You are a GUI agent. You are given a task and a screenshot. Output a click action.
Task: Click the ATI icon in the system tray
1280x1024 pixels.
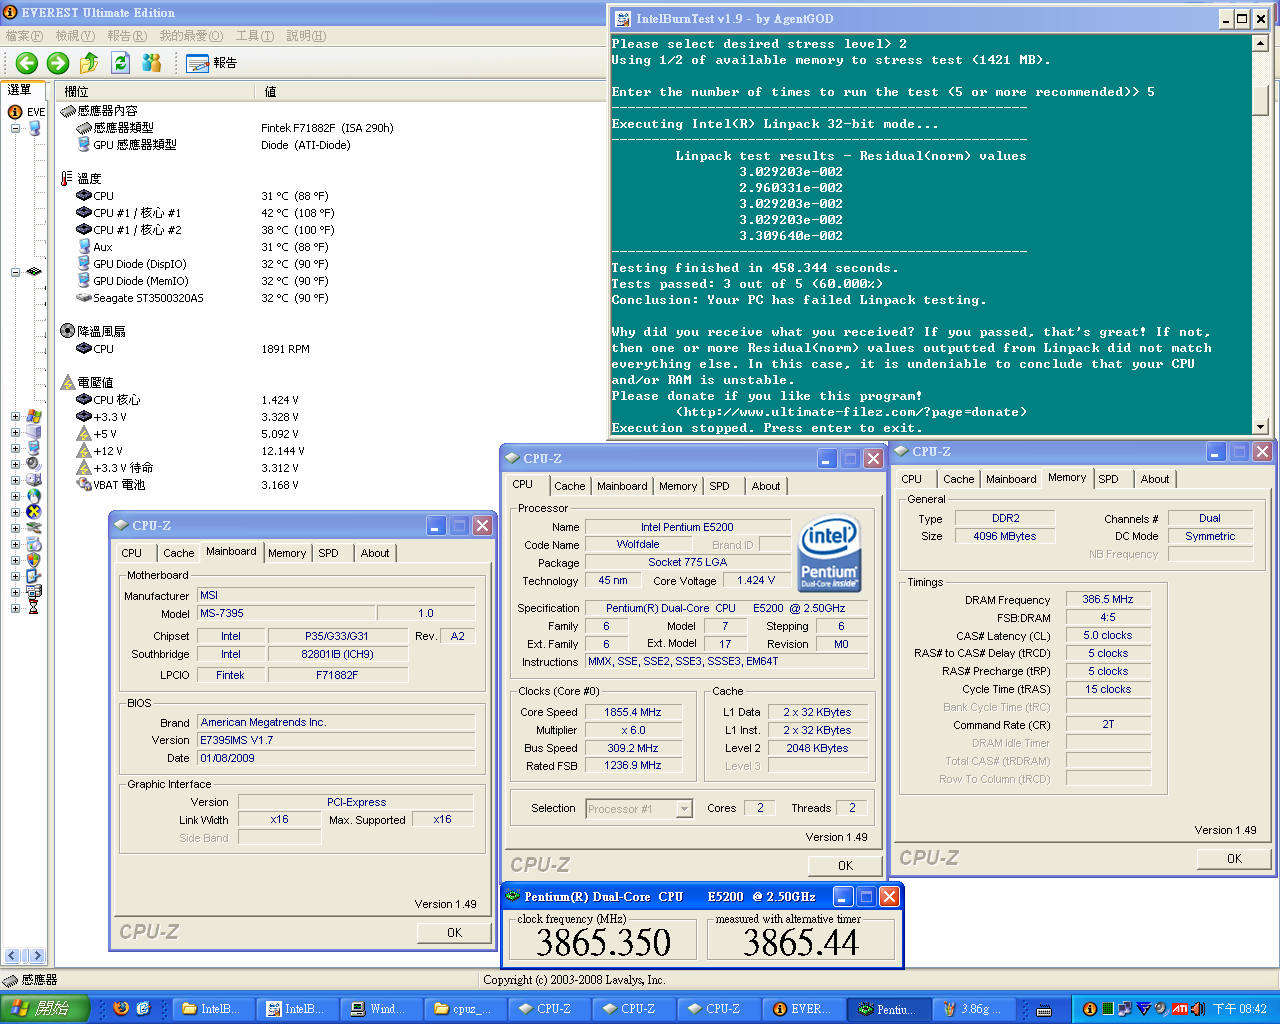click(1180, 1009)
